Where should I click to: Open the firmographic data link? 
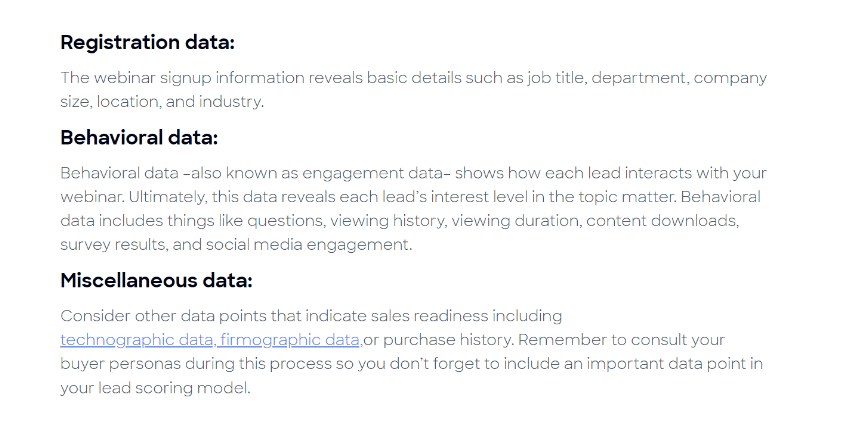click(291, 340)
